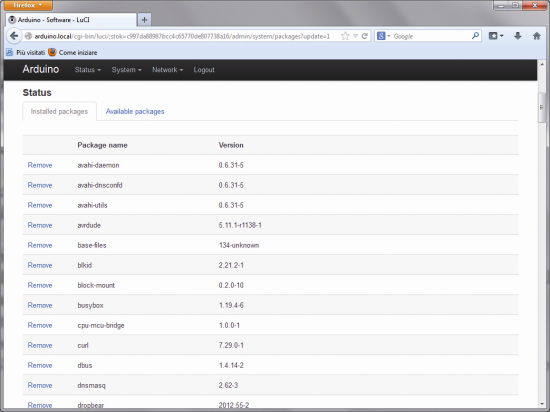Click the browser back arrow button
The image size is (550, 412).
click(x=14, y=36)
